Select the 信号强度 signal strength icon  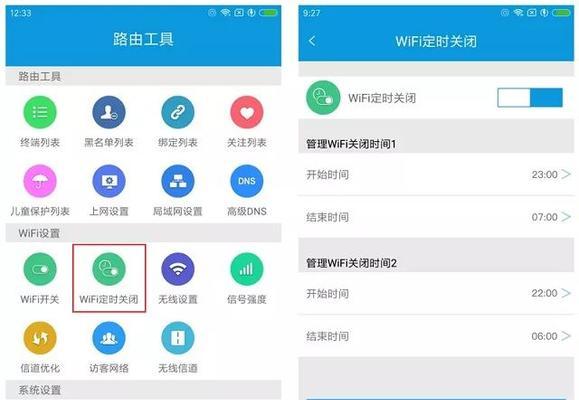tap(247, 269)
